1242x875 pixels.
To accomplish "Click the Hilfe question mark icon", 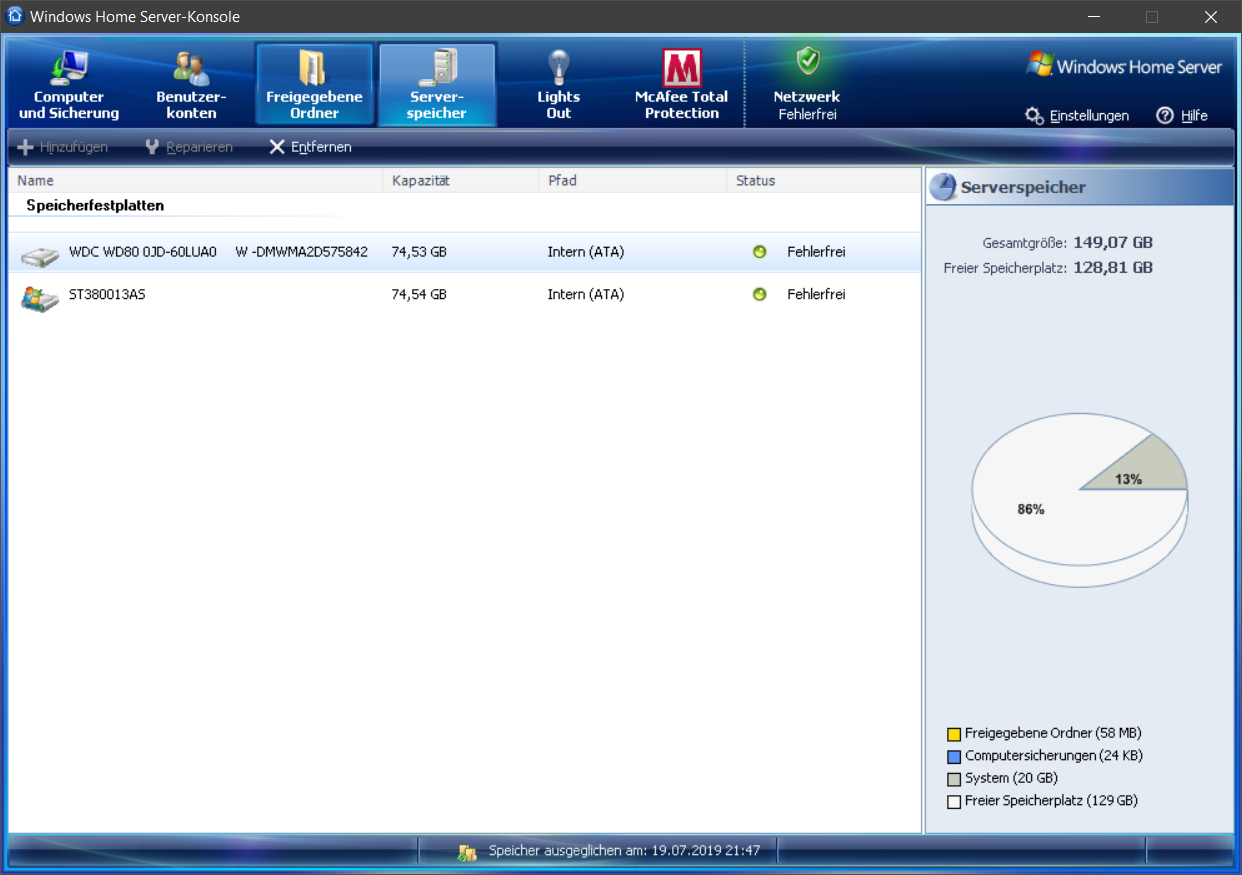I will point(1165,116).
